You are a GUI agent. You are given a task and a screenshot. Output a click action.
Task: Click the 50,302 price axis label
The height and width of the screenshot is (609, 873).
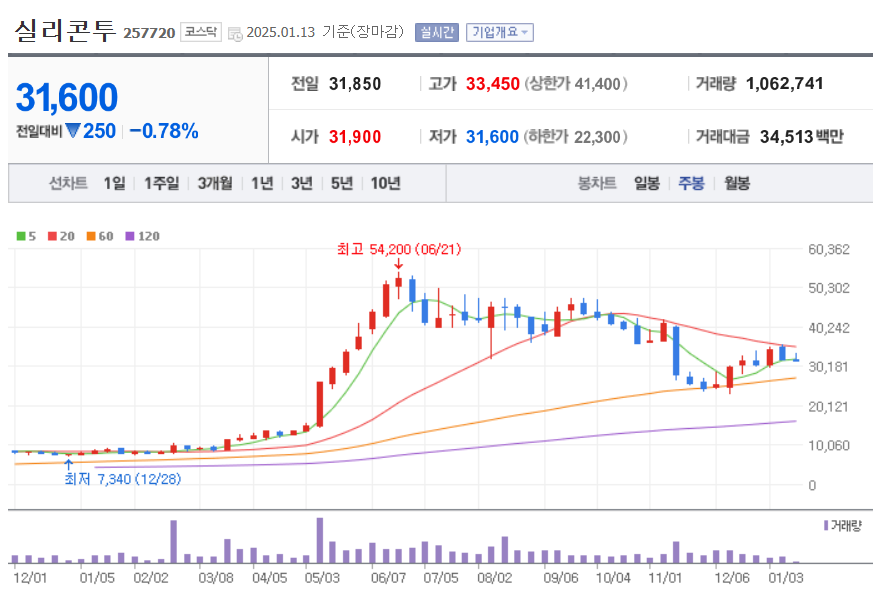click(828, 288)
